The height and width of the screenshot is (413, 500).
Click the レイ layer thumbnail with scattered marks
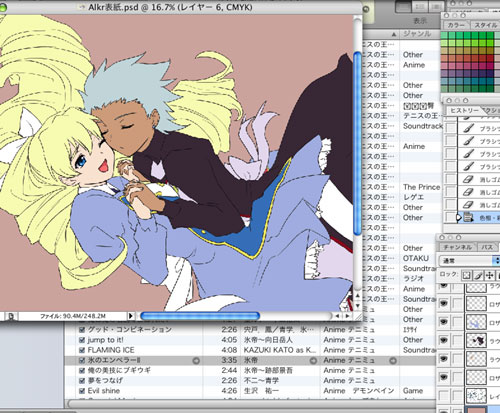coord(477,396)
